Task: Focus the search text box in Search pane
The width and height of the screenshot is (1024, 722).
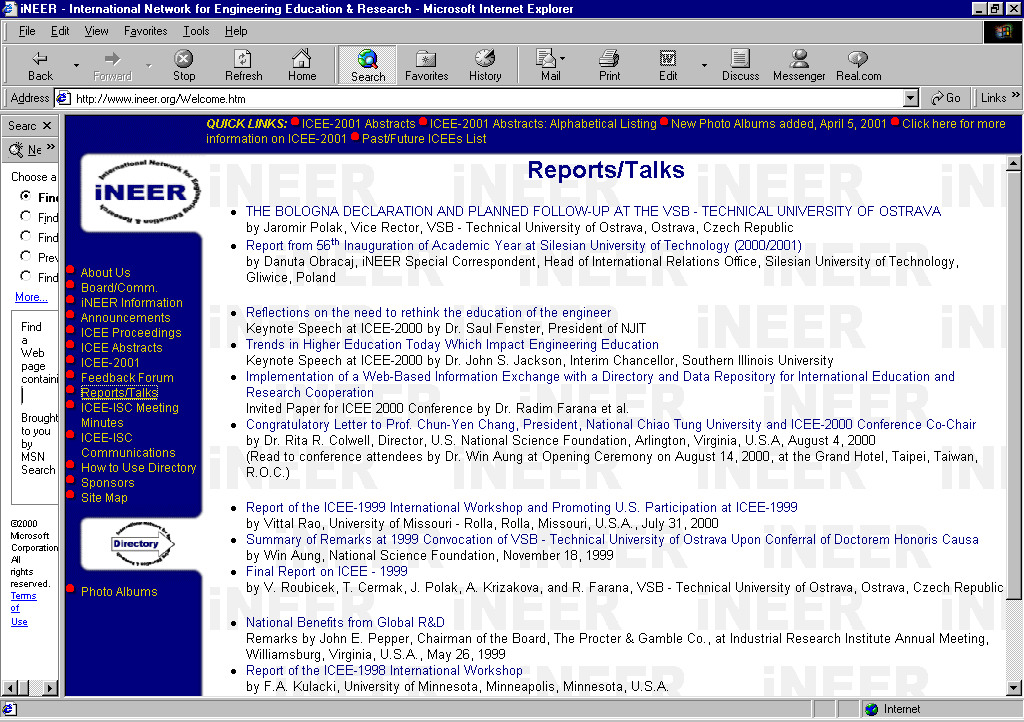Action: pyautogui.click(x=40, y=396)
